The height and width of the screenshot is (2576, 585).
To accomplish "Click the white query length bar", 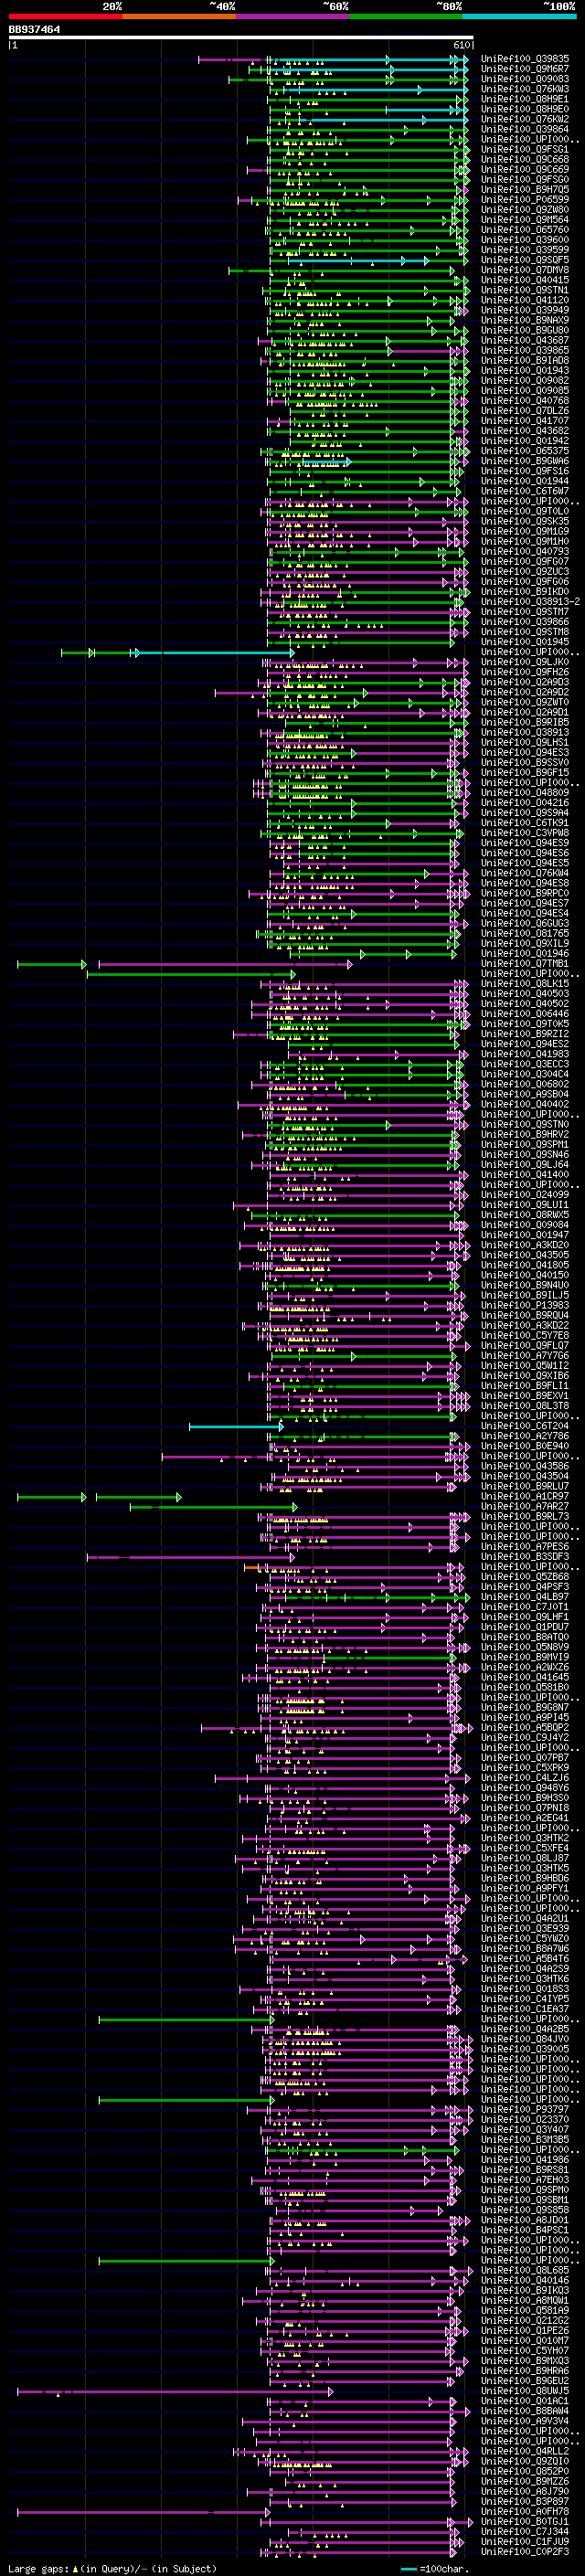I will pos(241,38).
